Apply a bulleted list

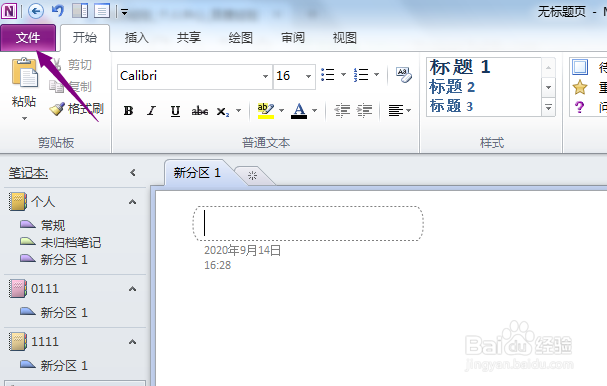tap(328, 74)
